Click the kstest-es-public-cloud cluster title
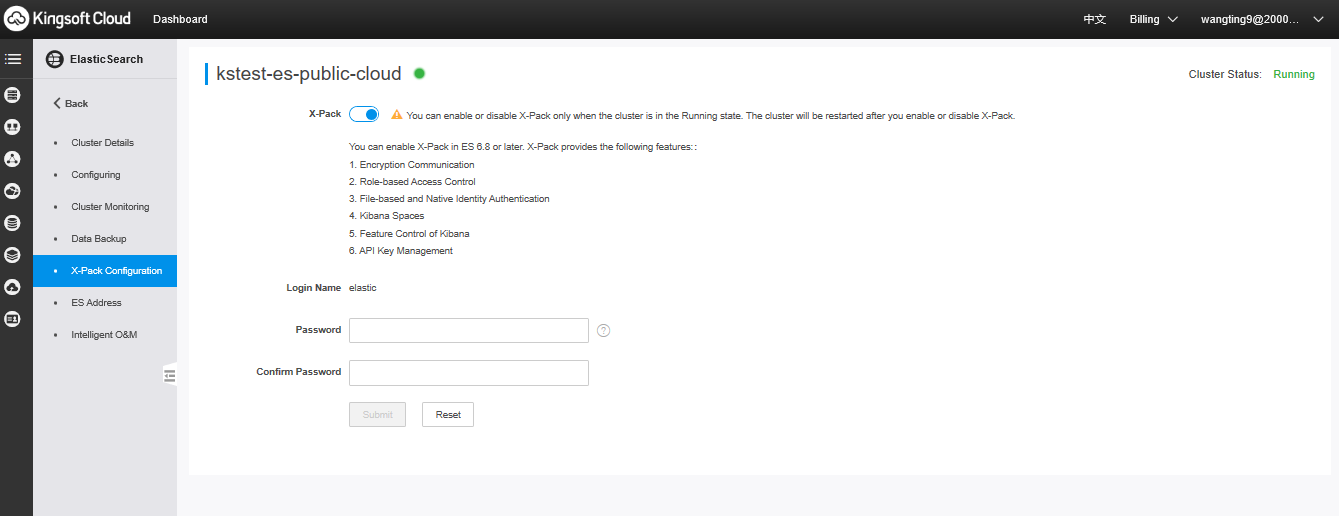The image size is (1339, 516). click(x=309, y=73)
